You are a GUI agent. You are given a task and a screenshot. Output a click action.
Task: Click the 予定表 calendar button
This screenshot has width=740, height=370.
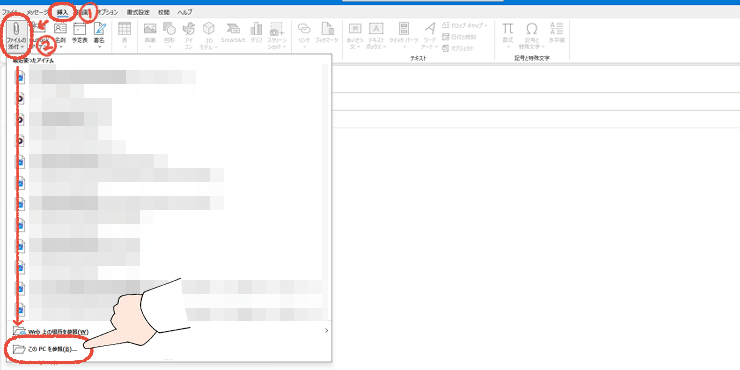pos(79,33)
